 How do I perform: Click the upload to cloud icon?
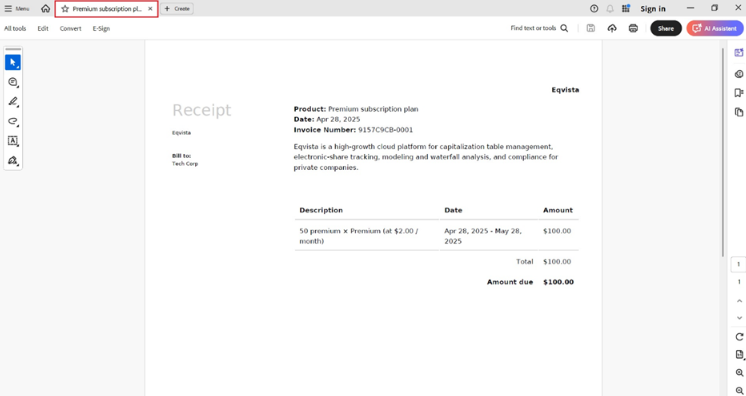[x=612, y=29]
